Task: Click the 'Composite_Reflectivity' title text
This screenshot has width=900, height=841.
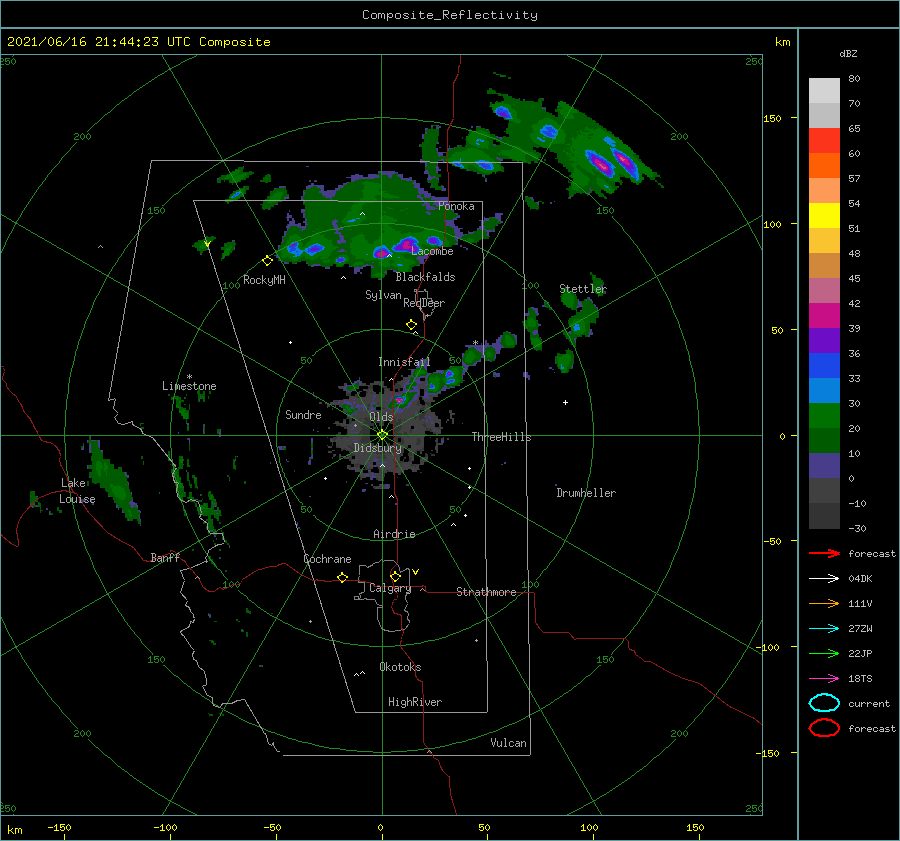Action: 450,15
